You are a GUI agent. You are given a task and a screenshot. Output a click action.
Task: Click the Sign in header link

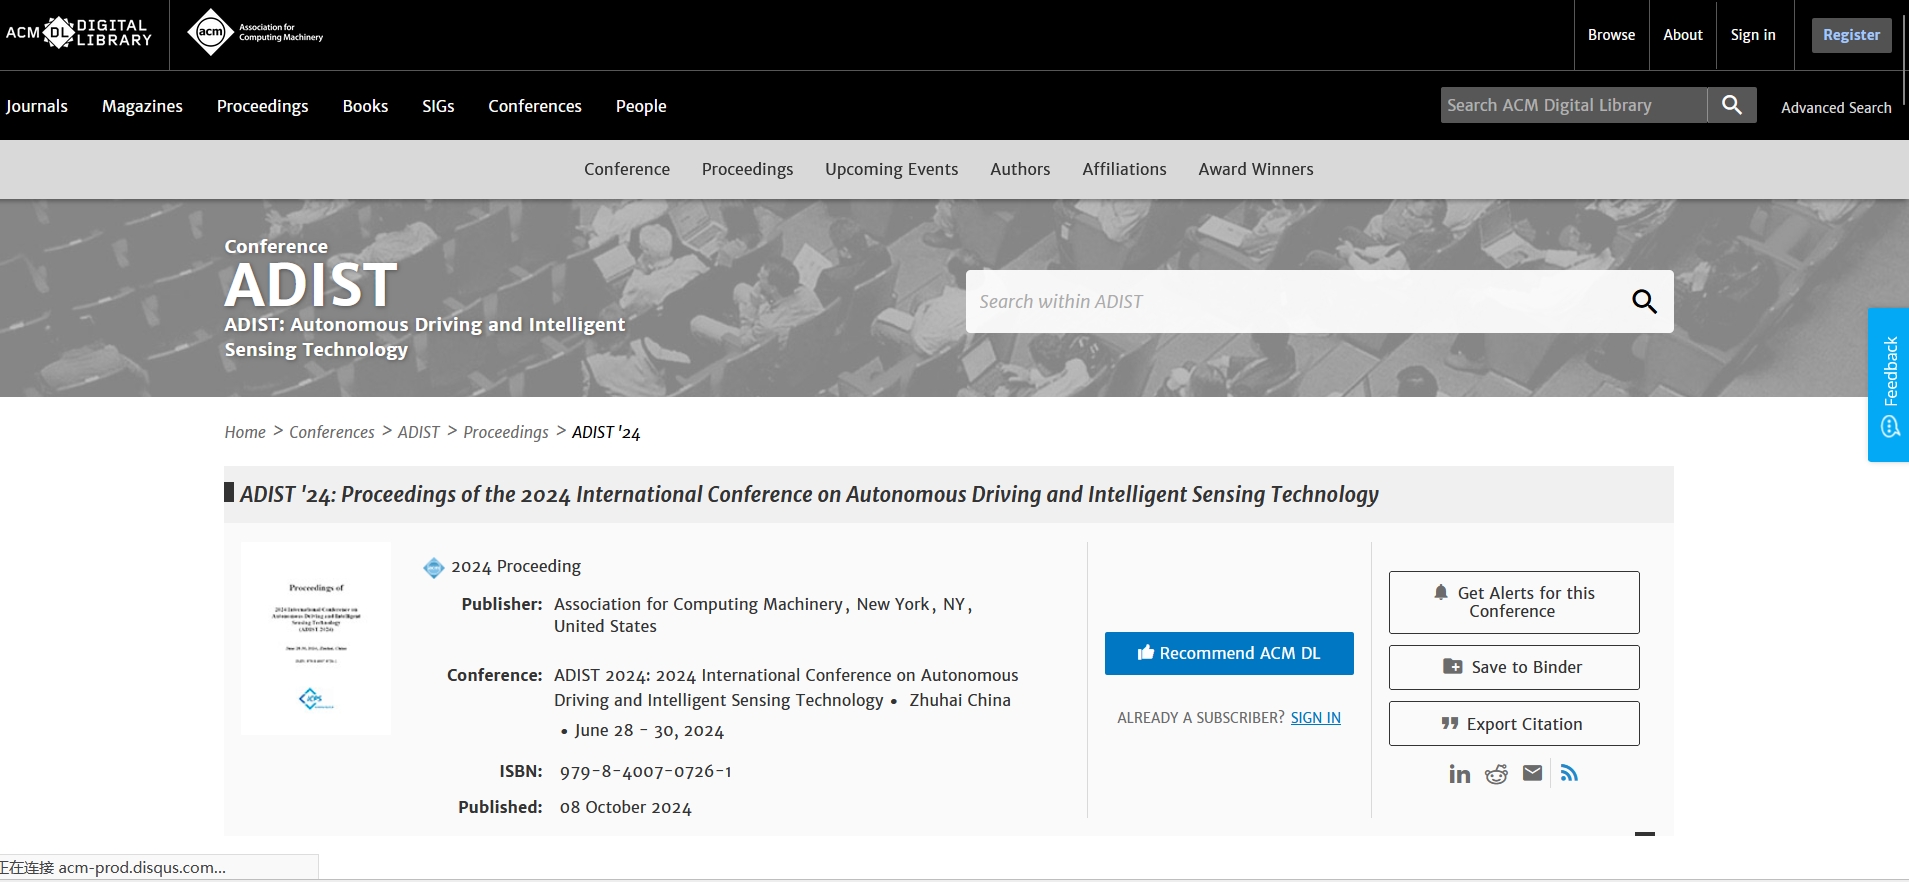click(x=1753, y=35)
